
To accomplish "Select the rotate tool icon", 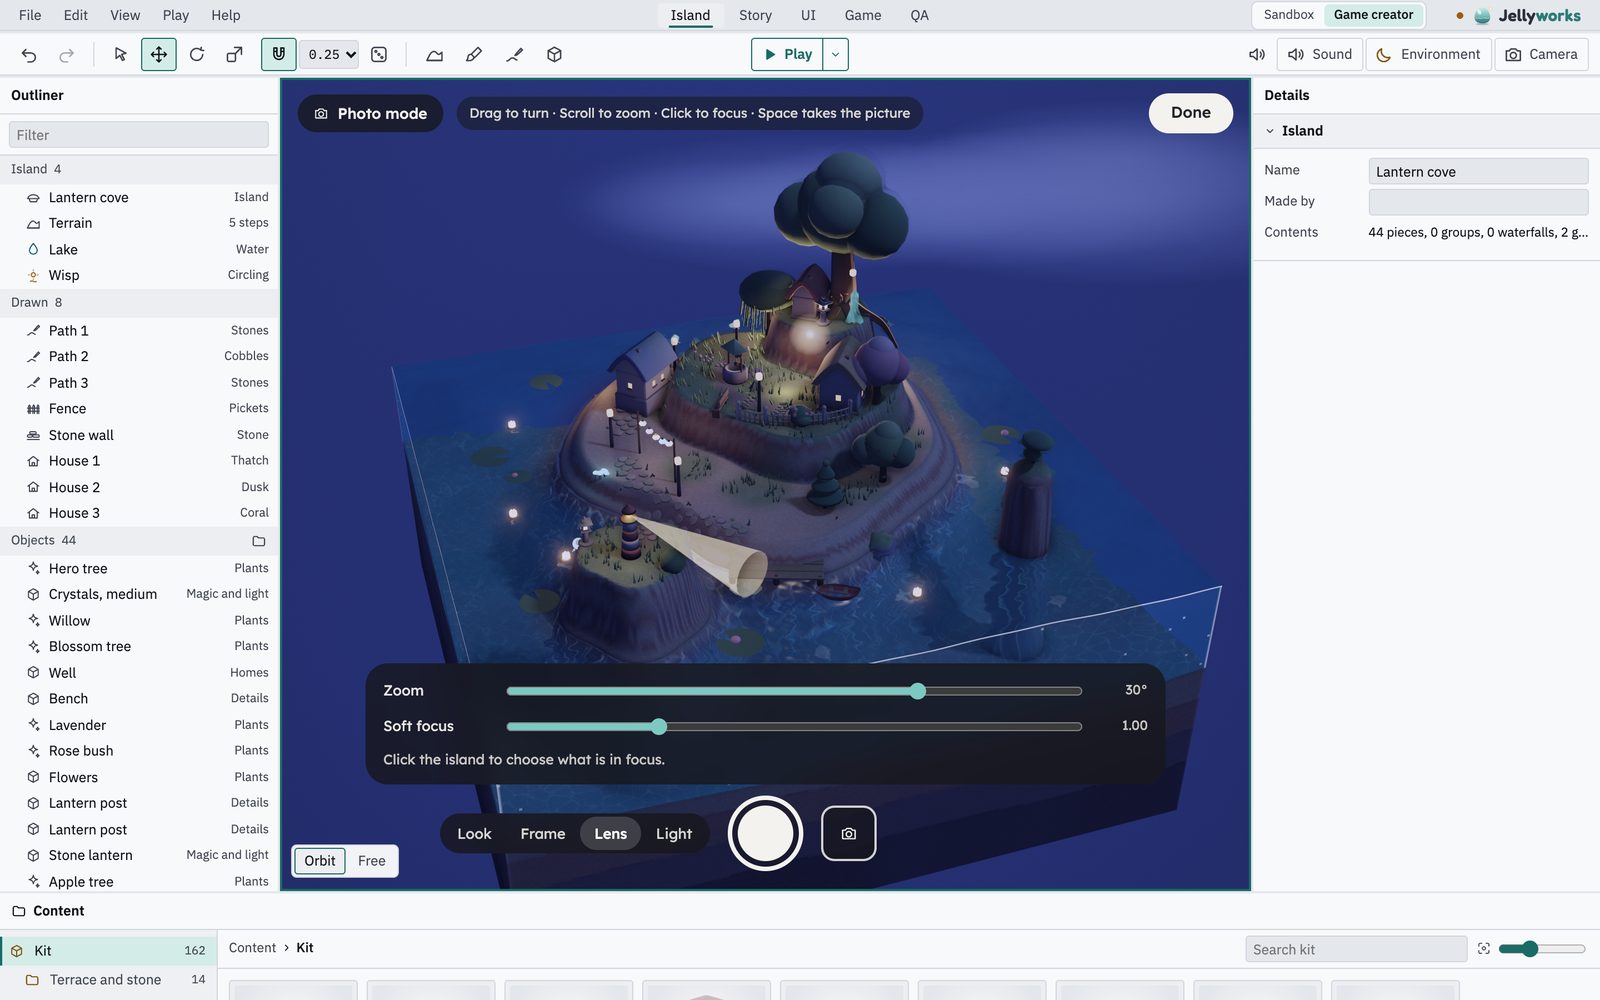I will (x=197, y=55).
